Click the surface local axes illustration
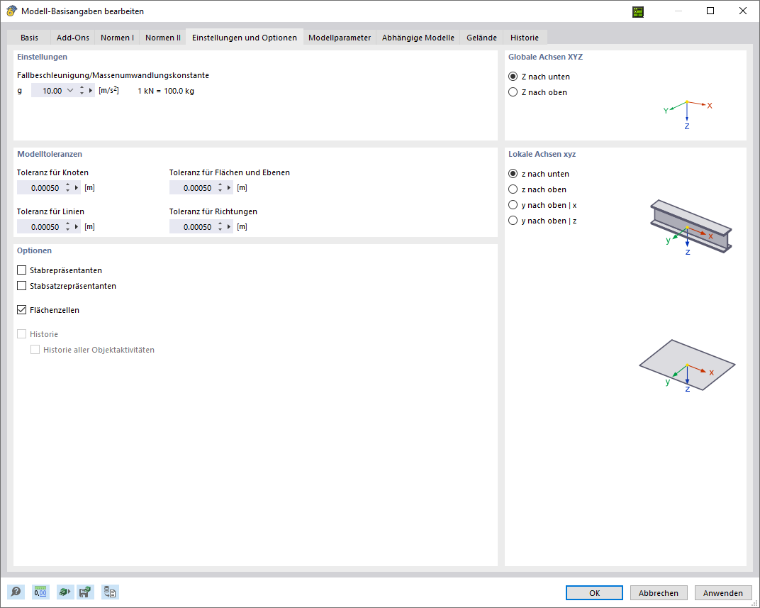Image resolution: width=760 pixels, height=608 pixels. [x=687, y=365]
